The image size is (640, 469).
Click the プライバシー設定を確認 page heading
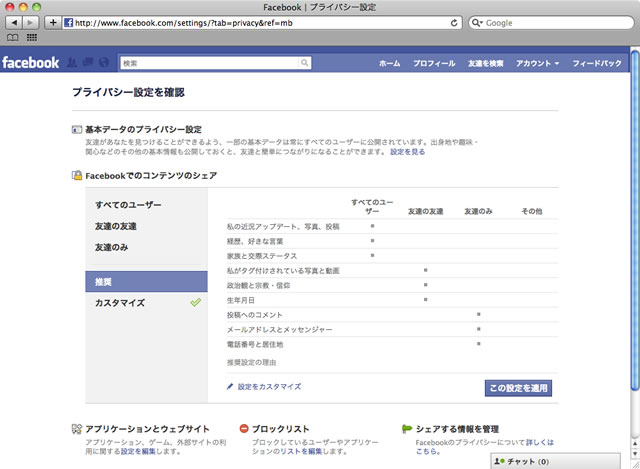coord(129,92)
